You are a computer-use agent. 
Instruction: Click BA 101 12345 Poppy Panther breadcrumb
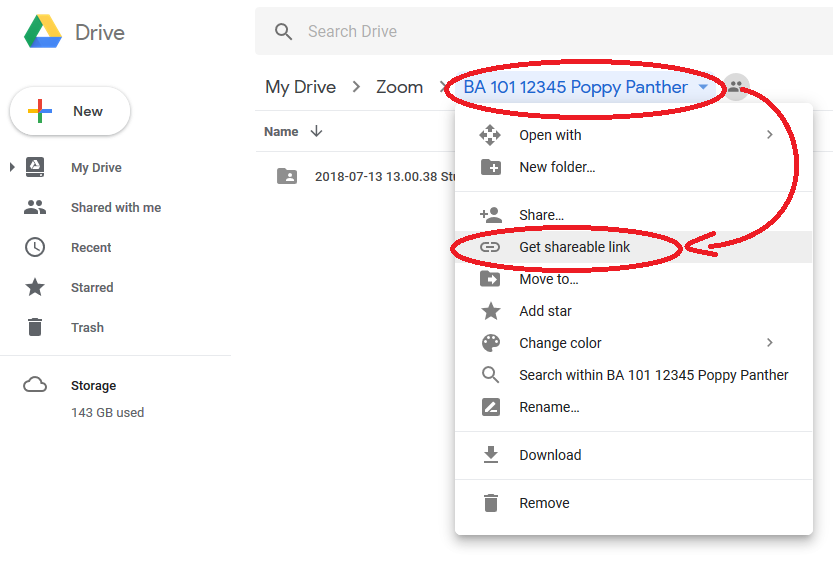pyautogui.click(x=575, y=87)
